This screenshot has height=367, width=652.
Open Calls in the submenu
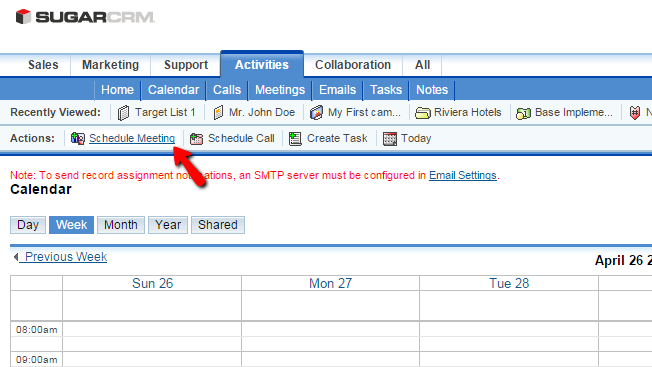click(227, 90)
